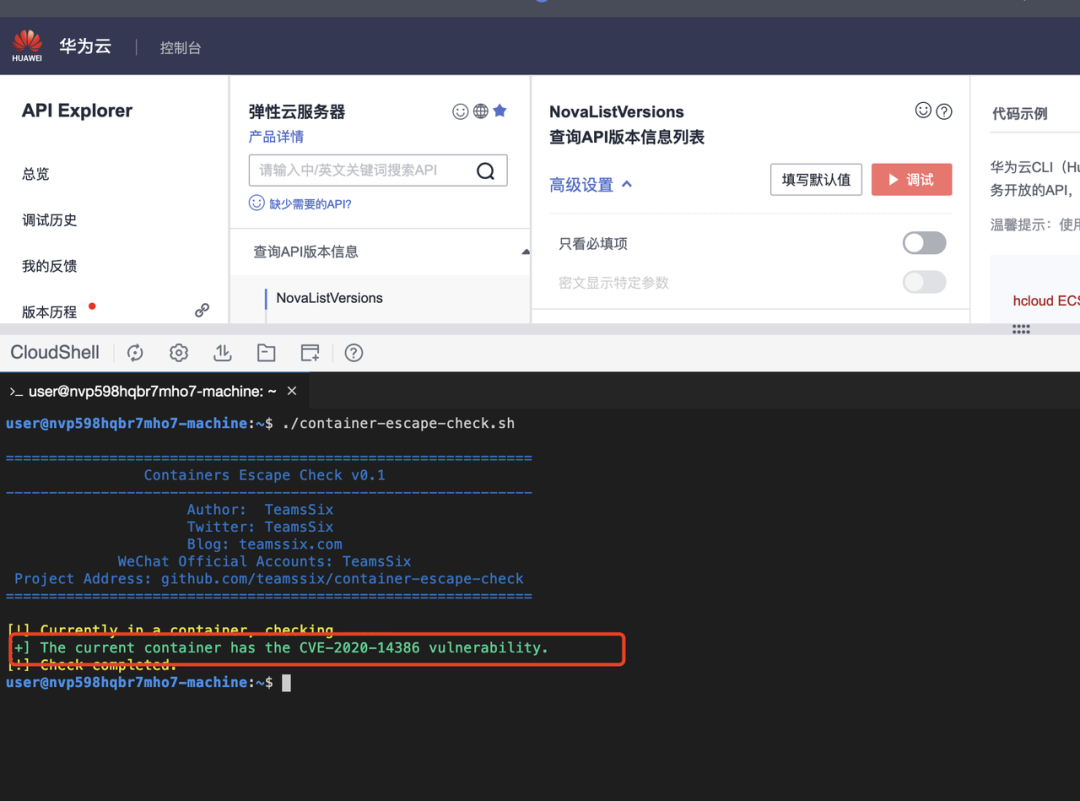Image resolution: width=1080 pixels, height=801 pixels.
Task: Click github.com/teamssix/container-escape-check text in terminal
Action: click(342, 579)
